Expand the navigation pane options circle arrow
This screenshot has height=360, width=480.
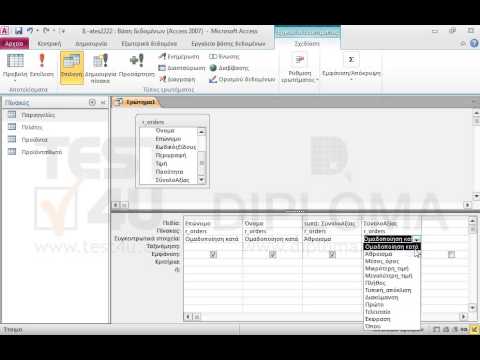point(92,102)
